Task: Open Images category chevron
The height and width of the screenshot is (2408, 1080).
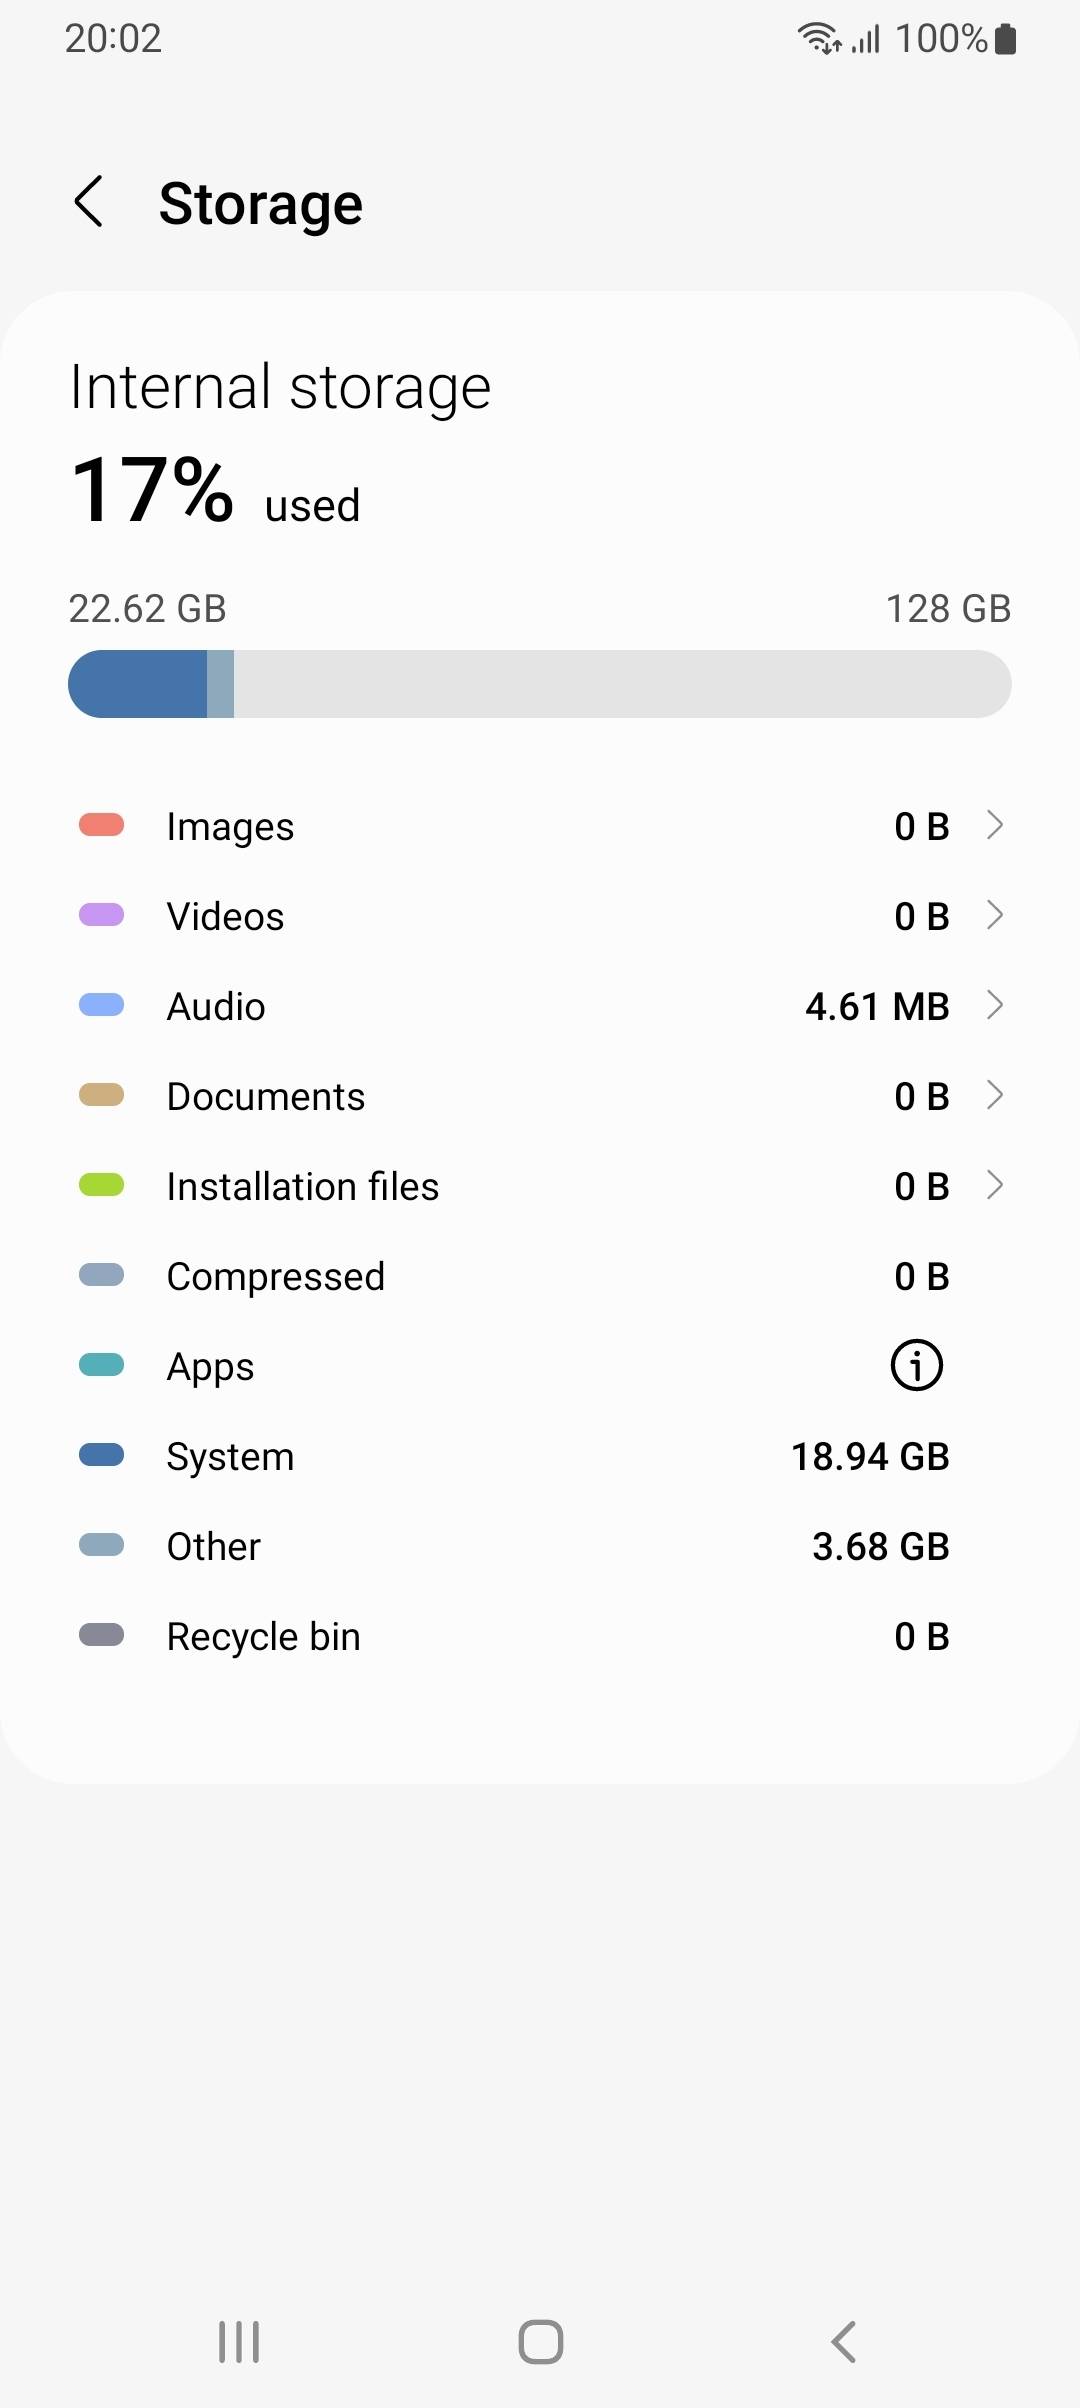Action: pos(994,825)
